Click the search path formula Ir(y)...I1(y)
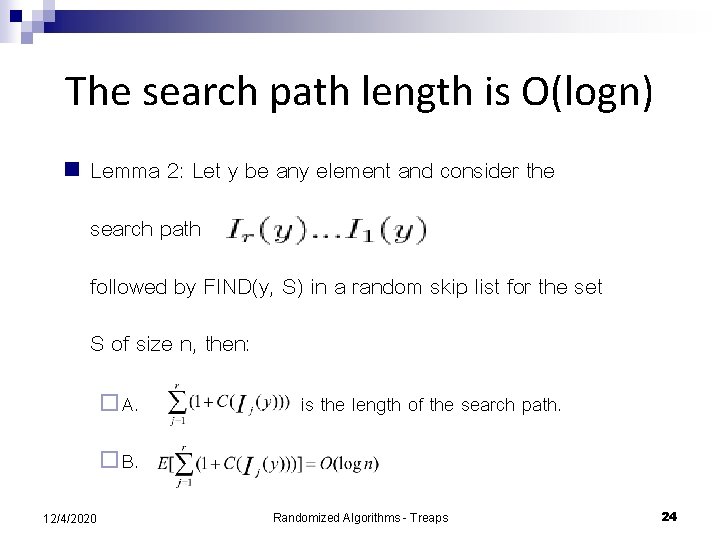 tap(326, 231)
